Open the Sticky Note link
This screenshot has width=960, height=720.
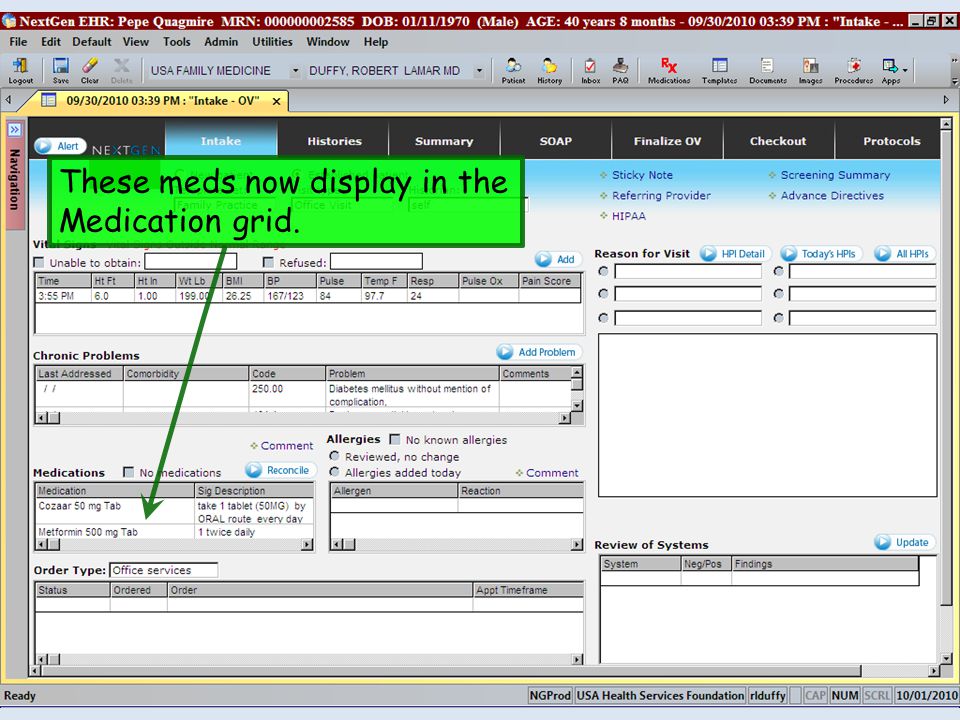pyautogui.click(x=642, y=175)
